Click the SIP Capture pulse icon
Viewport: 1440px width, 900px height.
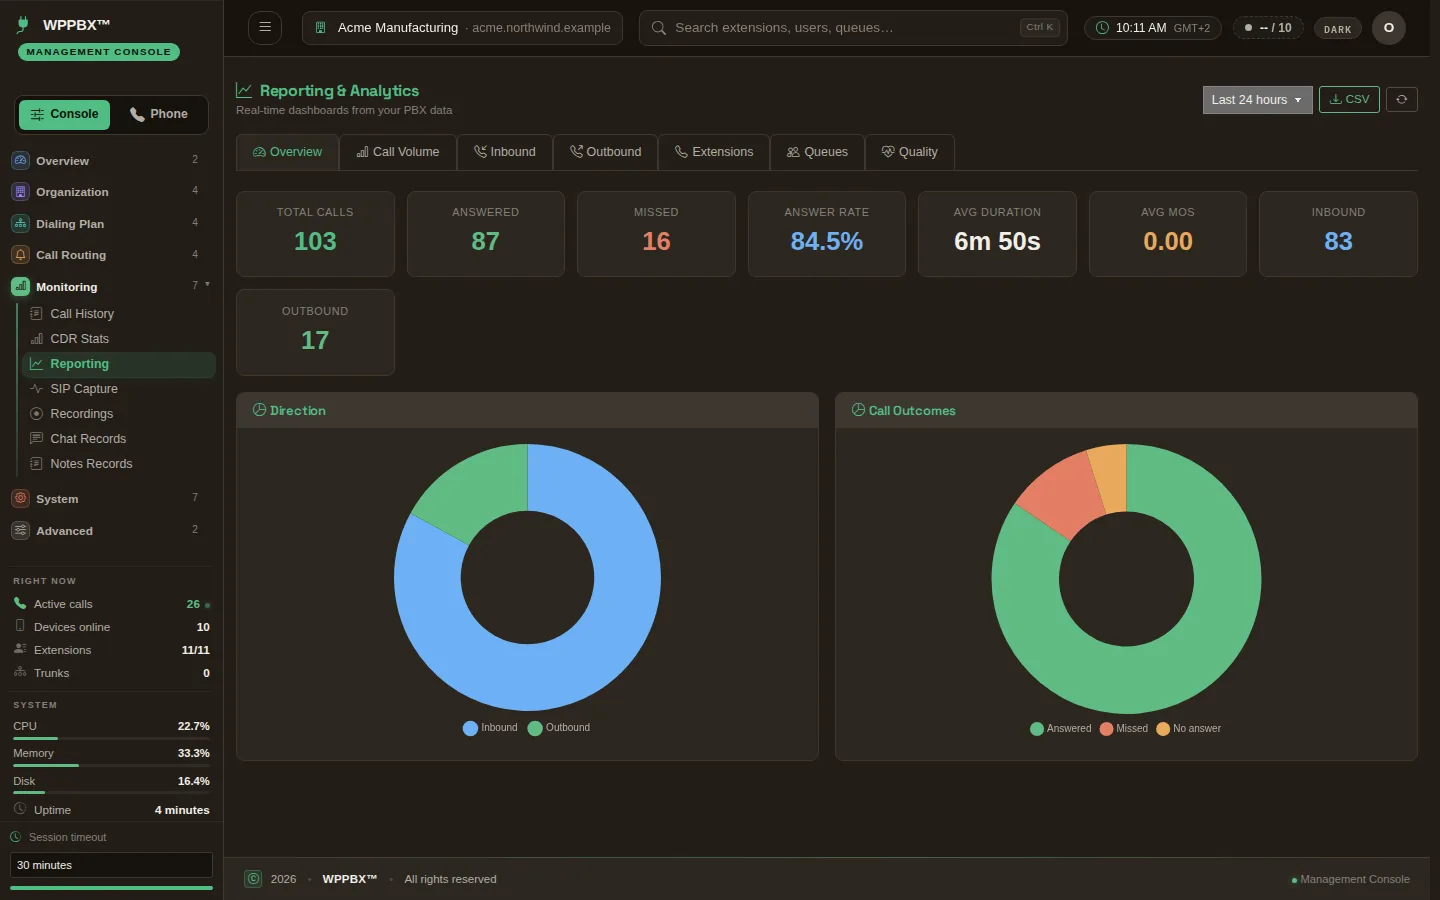(37, 389)
